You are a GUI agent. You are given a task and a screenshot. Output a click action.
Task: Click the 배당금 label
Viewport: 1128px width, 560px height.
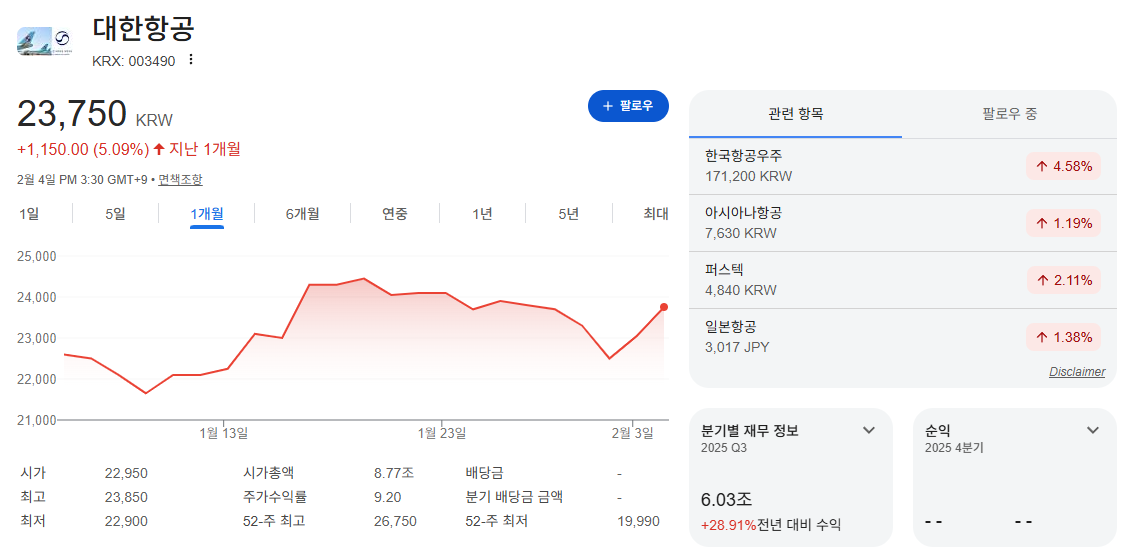[484, 474]
